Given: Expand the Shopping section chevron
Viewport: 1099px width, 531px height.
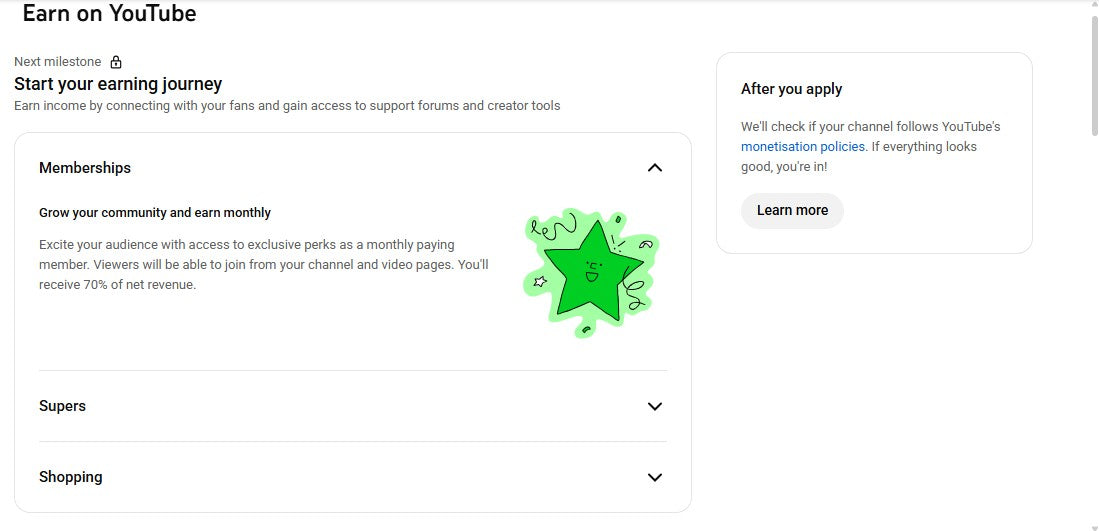Looking at the screenshot, I should [655, 477].
